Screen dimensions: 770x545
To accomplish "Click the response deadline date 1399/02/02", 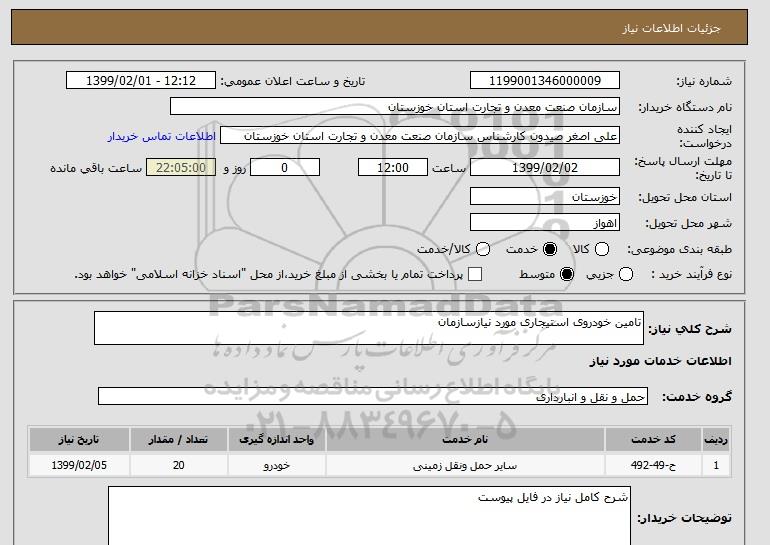I will pyautogui.click(x=545, y=167).
